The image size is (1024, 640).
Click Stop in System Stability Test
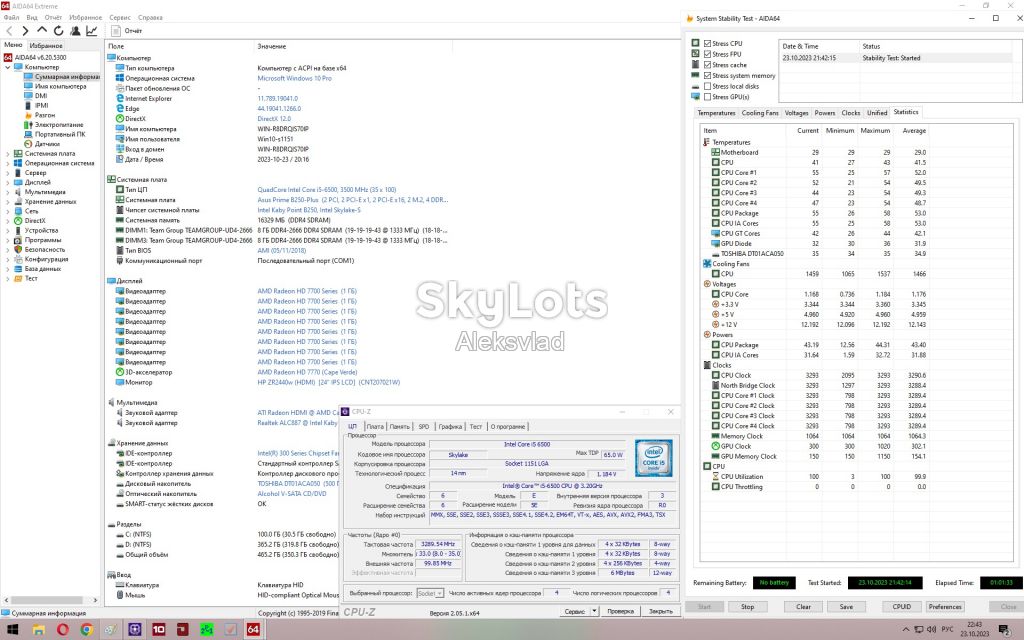click(747, 607)
